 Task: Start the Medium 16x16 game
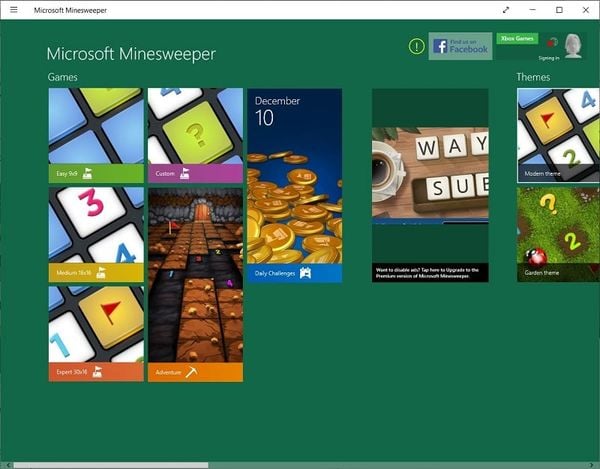(96, 234)
